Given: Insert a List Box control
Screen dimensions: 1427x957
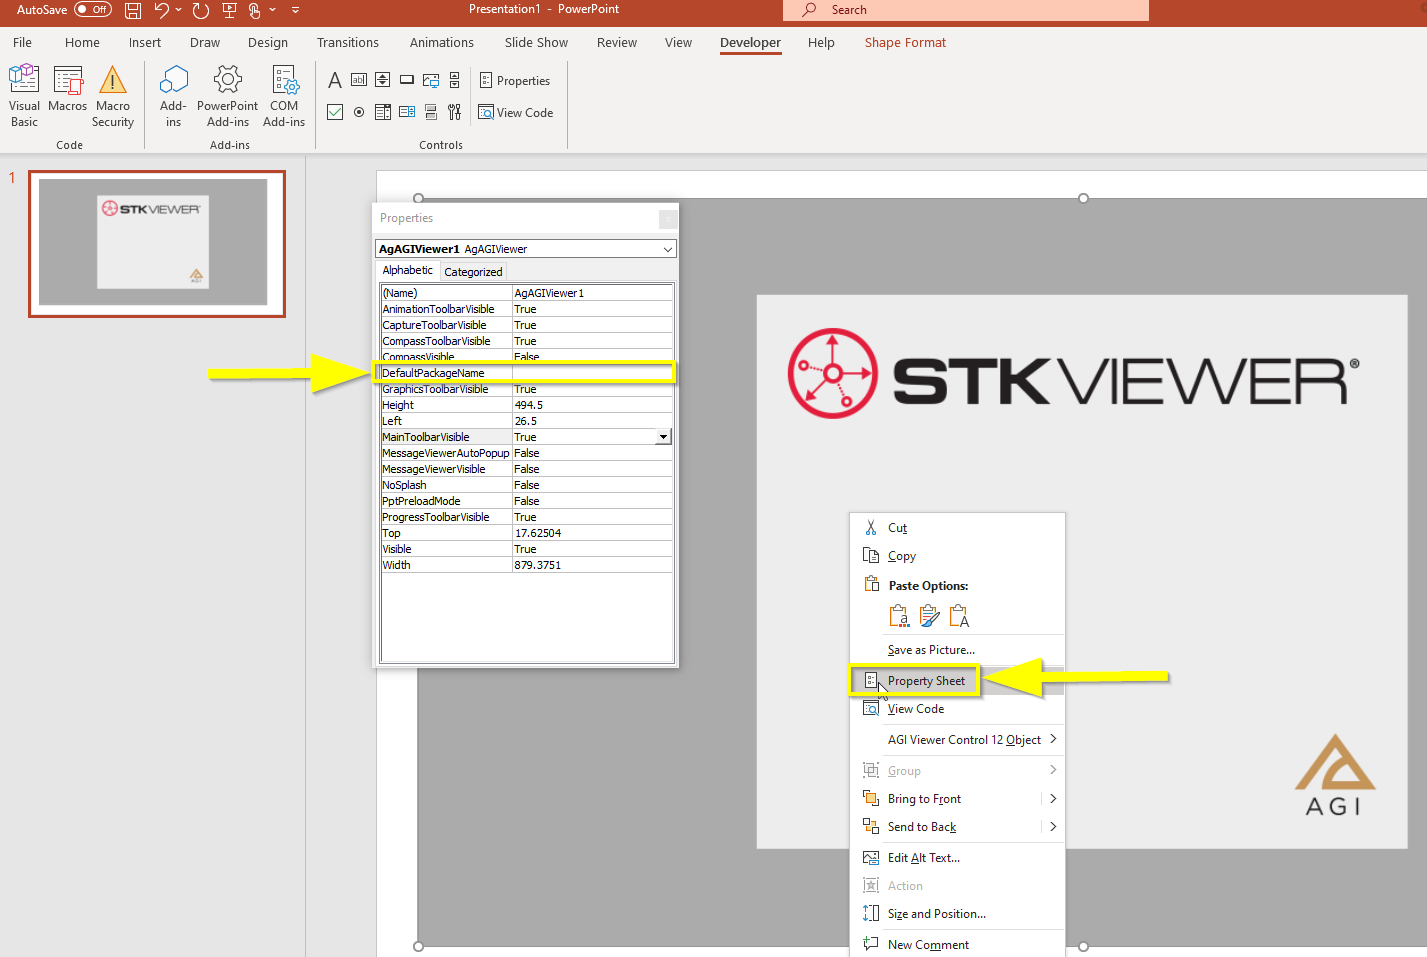Looking at the screenshot, I should (x=407, y=112).
